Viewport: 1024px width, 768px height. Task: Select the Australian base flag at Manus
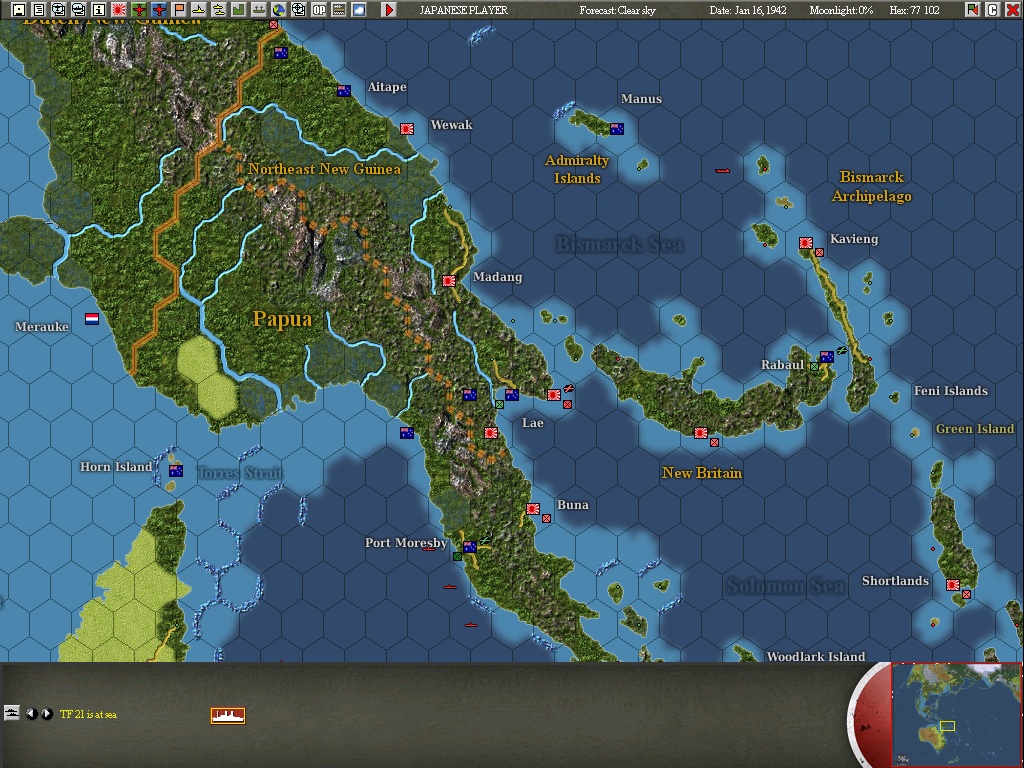(x=616, y=129)
